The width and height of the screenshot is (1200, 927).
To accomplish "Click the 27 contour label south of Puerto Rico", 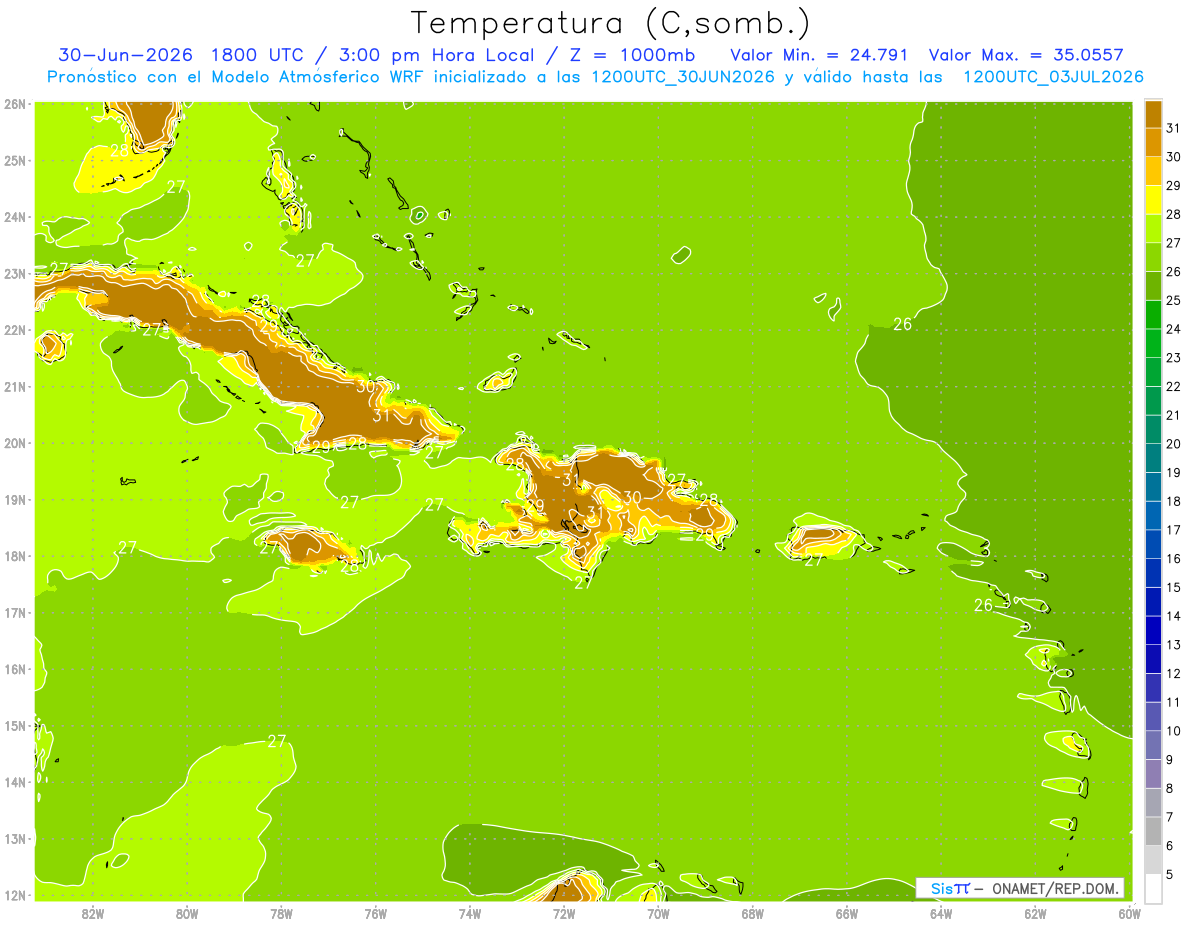I will pos(814,560).
